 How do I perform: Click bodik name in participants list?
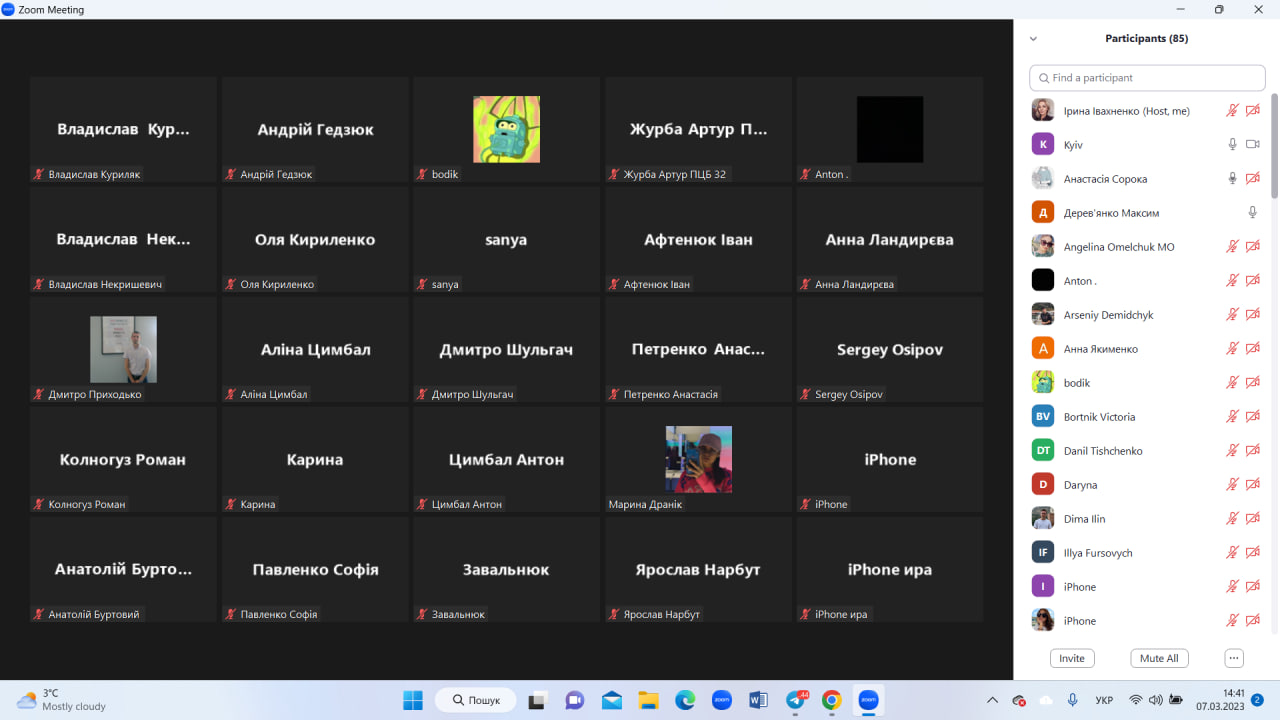click(x=1077, y=383)
